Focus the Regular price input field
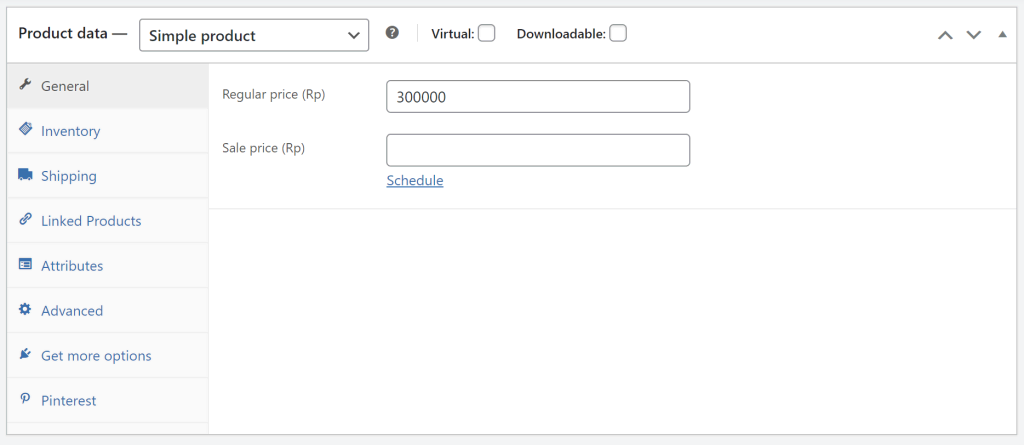Image resolution: width=1024 pixels, height=445 pixels. tap(538, 97)
